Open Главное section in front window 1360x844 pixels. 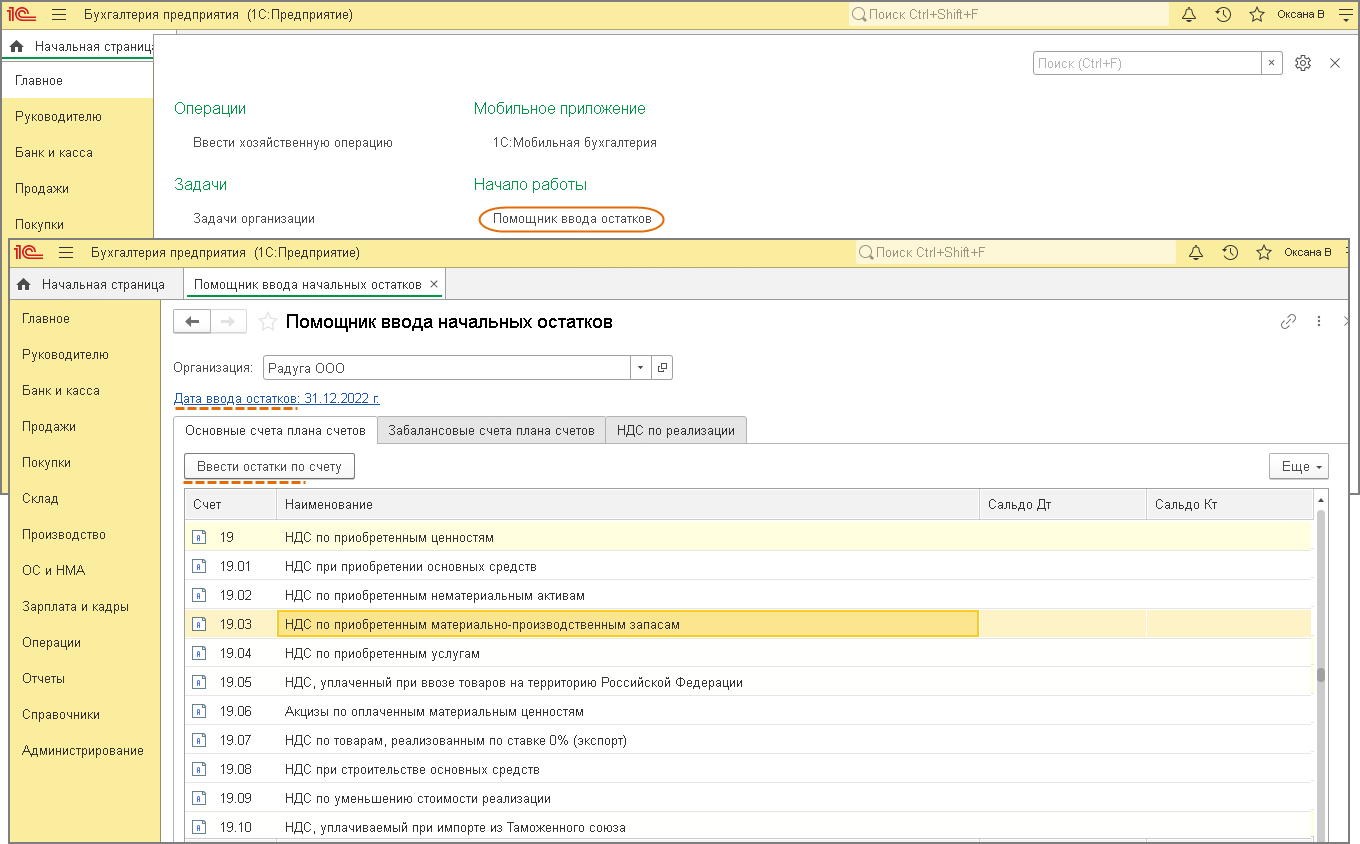(46, 318)
